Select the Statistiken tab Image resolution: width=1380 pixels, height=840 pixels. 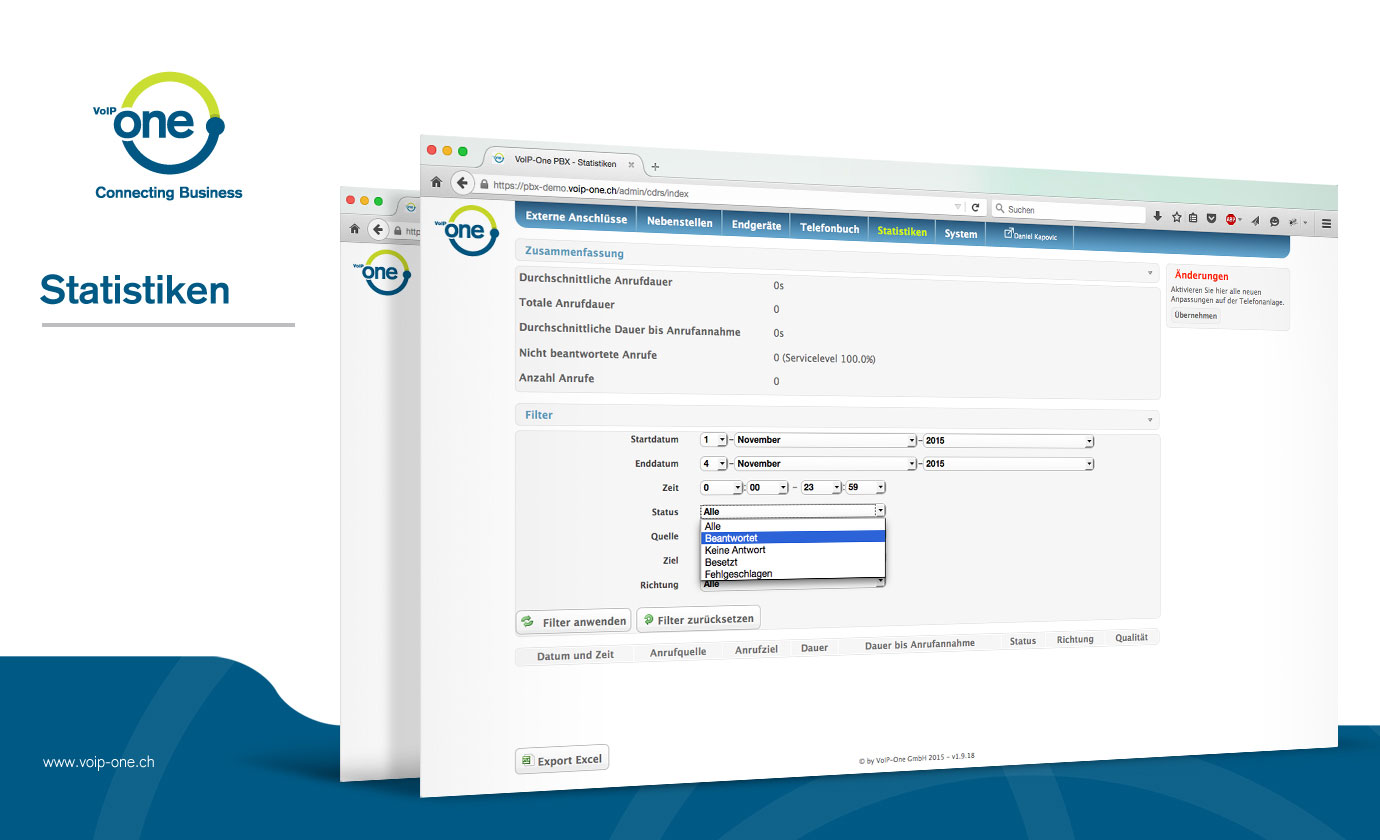click(902, 231)
